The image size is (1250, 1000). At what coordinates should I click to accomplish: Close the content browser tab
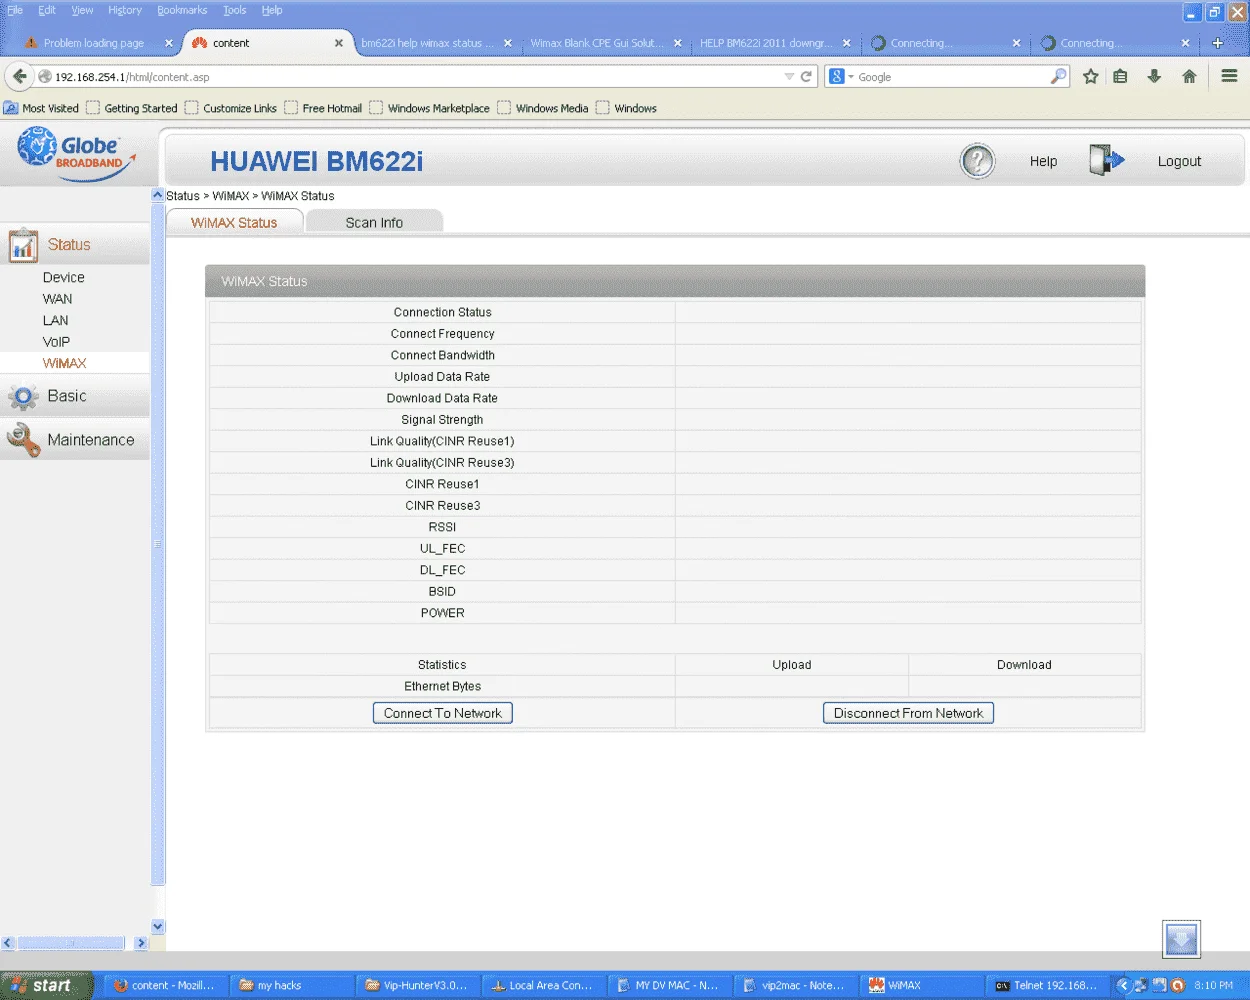[x=339, y=43]
